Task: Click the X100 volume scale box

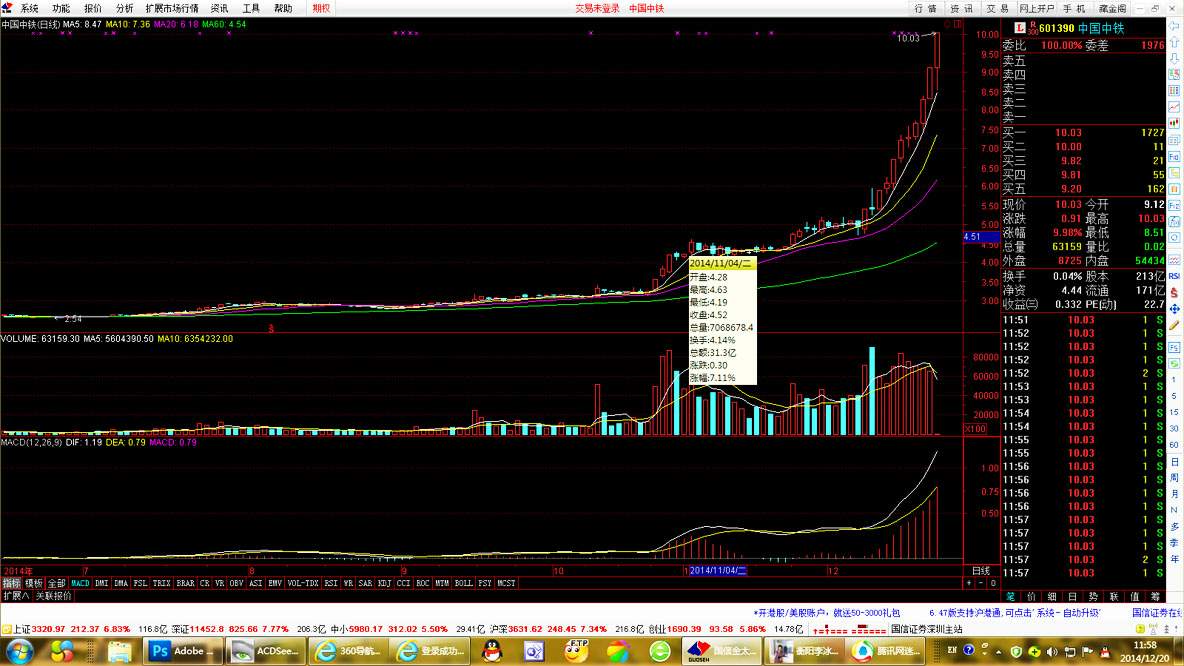Action: pyautogui.click(x=975, y=429)
